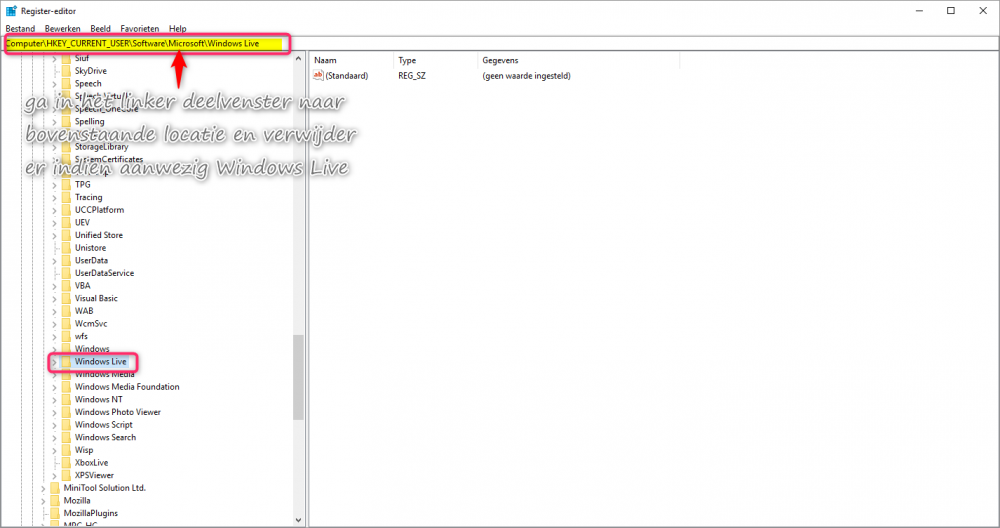The height and width of the screenshot is (528, 1000).
Task: Expand the MiniTool Solution Ltd. key
Action: pyautogui.click(x=43, y=488)
